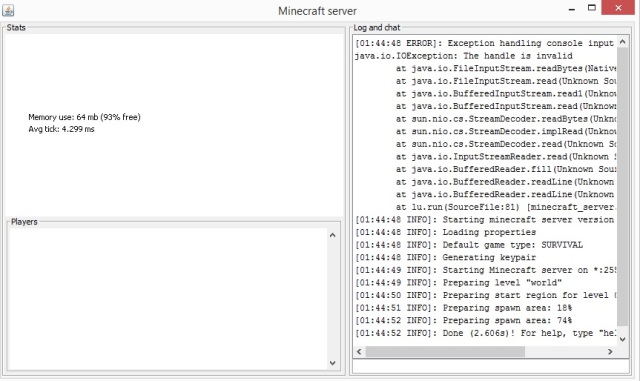The height and width of the screenshot is (381, 640).
Task: Click the 'Loading properties' log line
Action: pos(446,232)
